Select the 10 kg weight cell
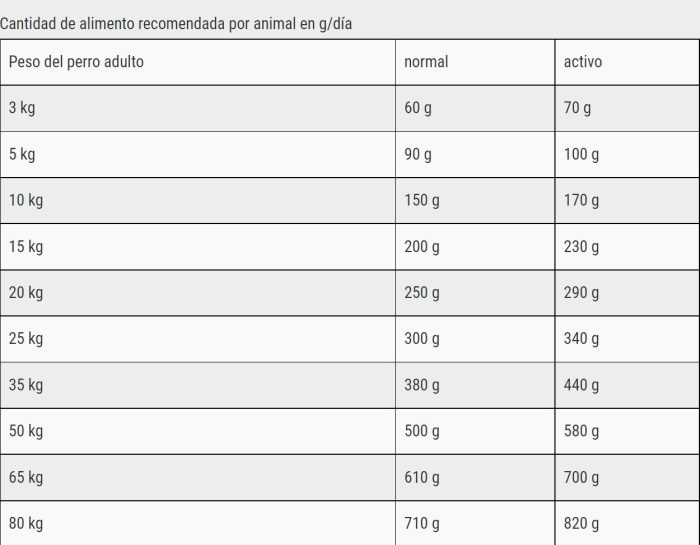The width and height of the screenshot is (700, 545). (198, 201)
